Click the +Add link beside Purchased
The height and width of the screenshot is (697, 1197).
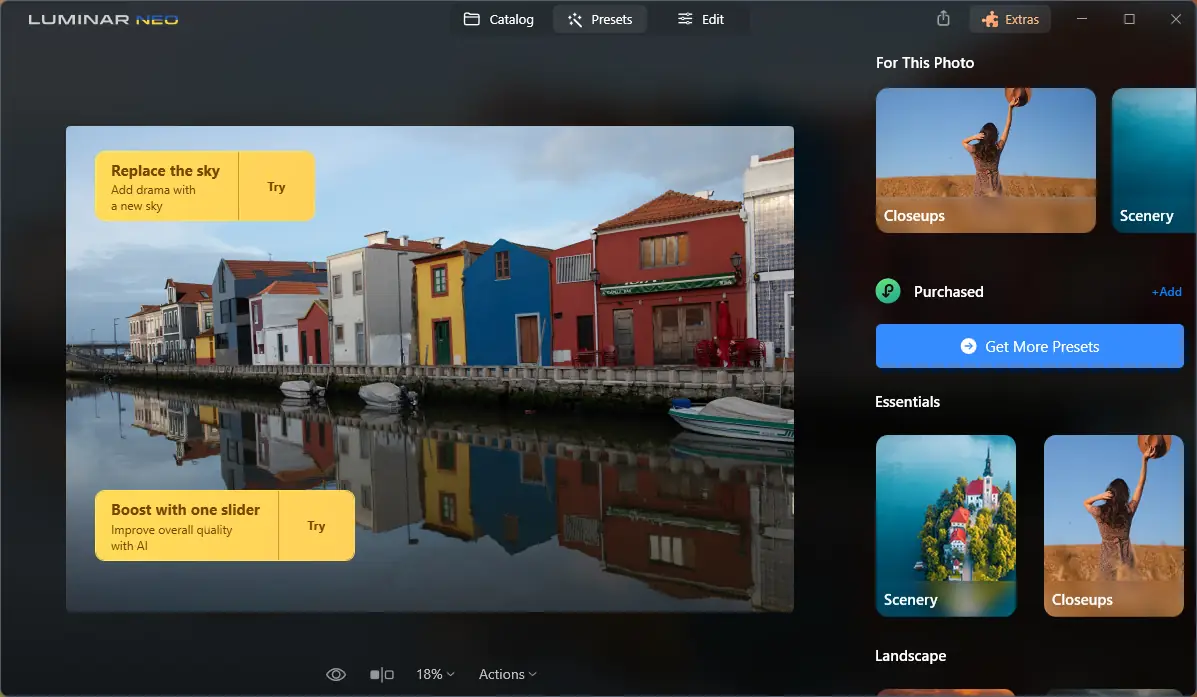[x=1166, y=292]
